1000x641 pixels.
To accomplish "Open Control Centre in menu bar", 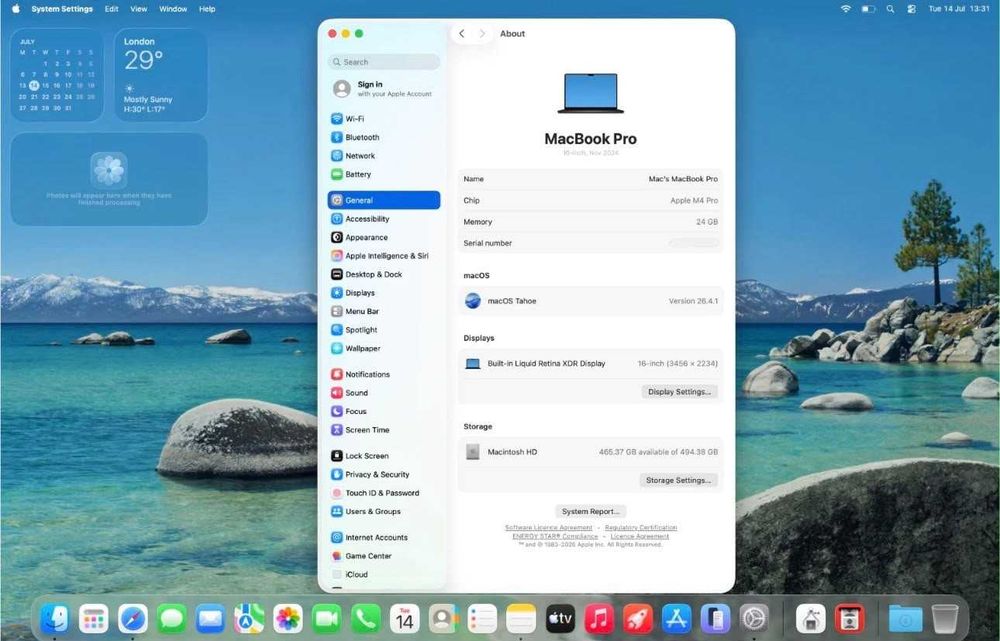I will point(912,9).
